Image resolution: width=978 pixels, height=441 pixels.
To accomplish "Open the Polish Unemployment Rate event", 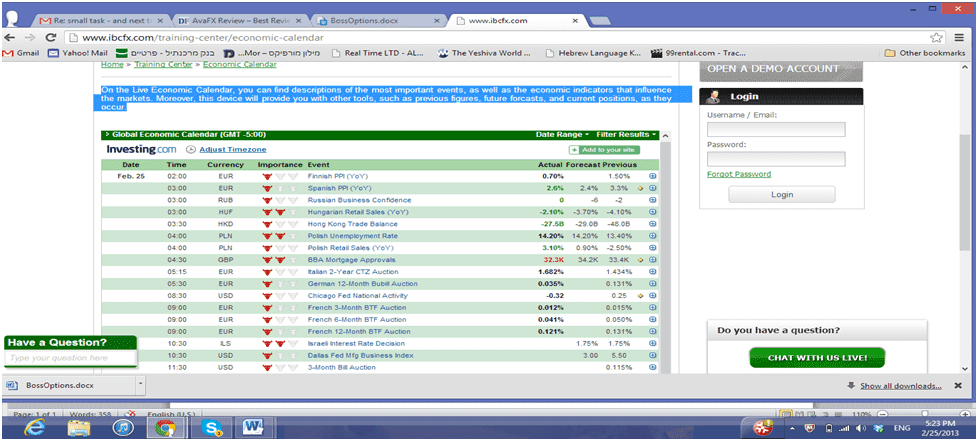I will coord(352,236).
